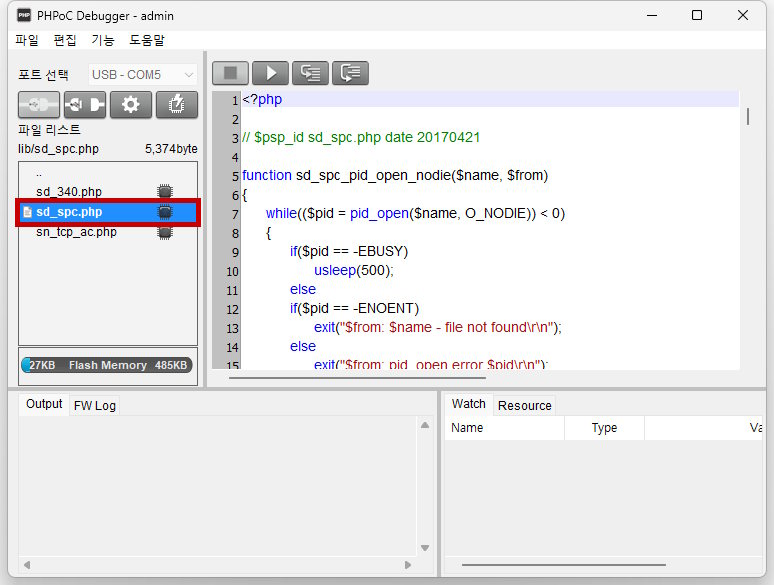The width and height of the screenshot is (774, 585).
Task: Click the disconnect plug icon
Action: coord(85,105)
